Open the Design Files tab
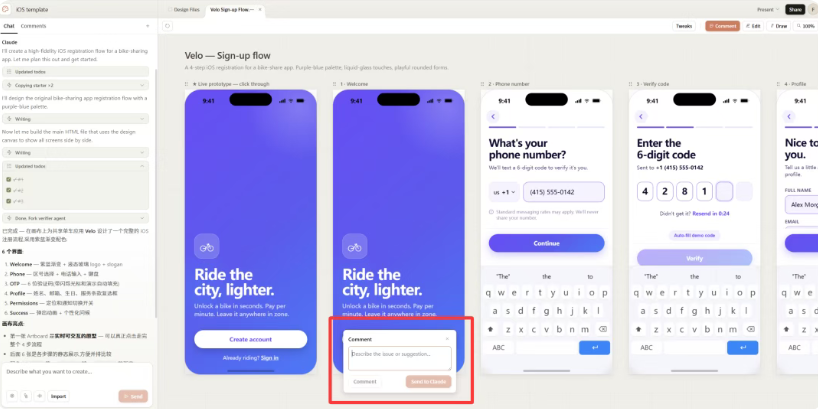 point(184,9)
